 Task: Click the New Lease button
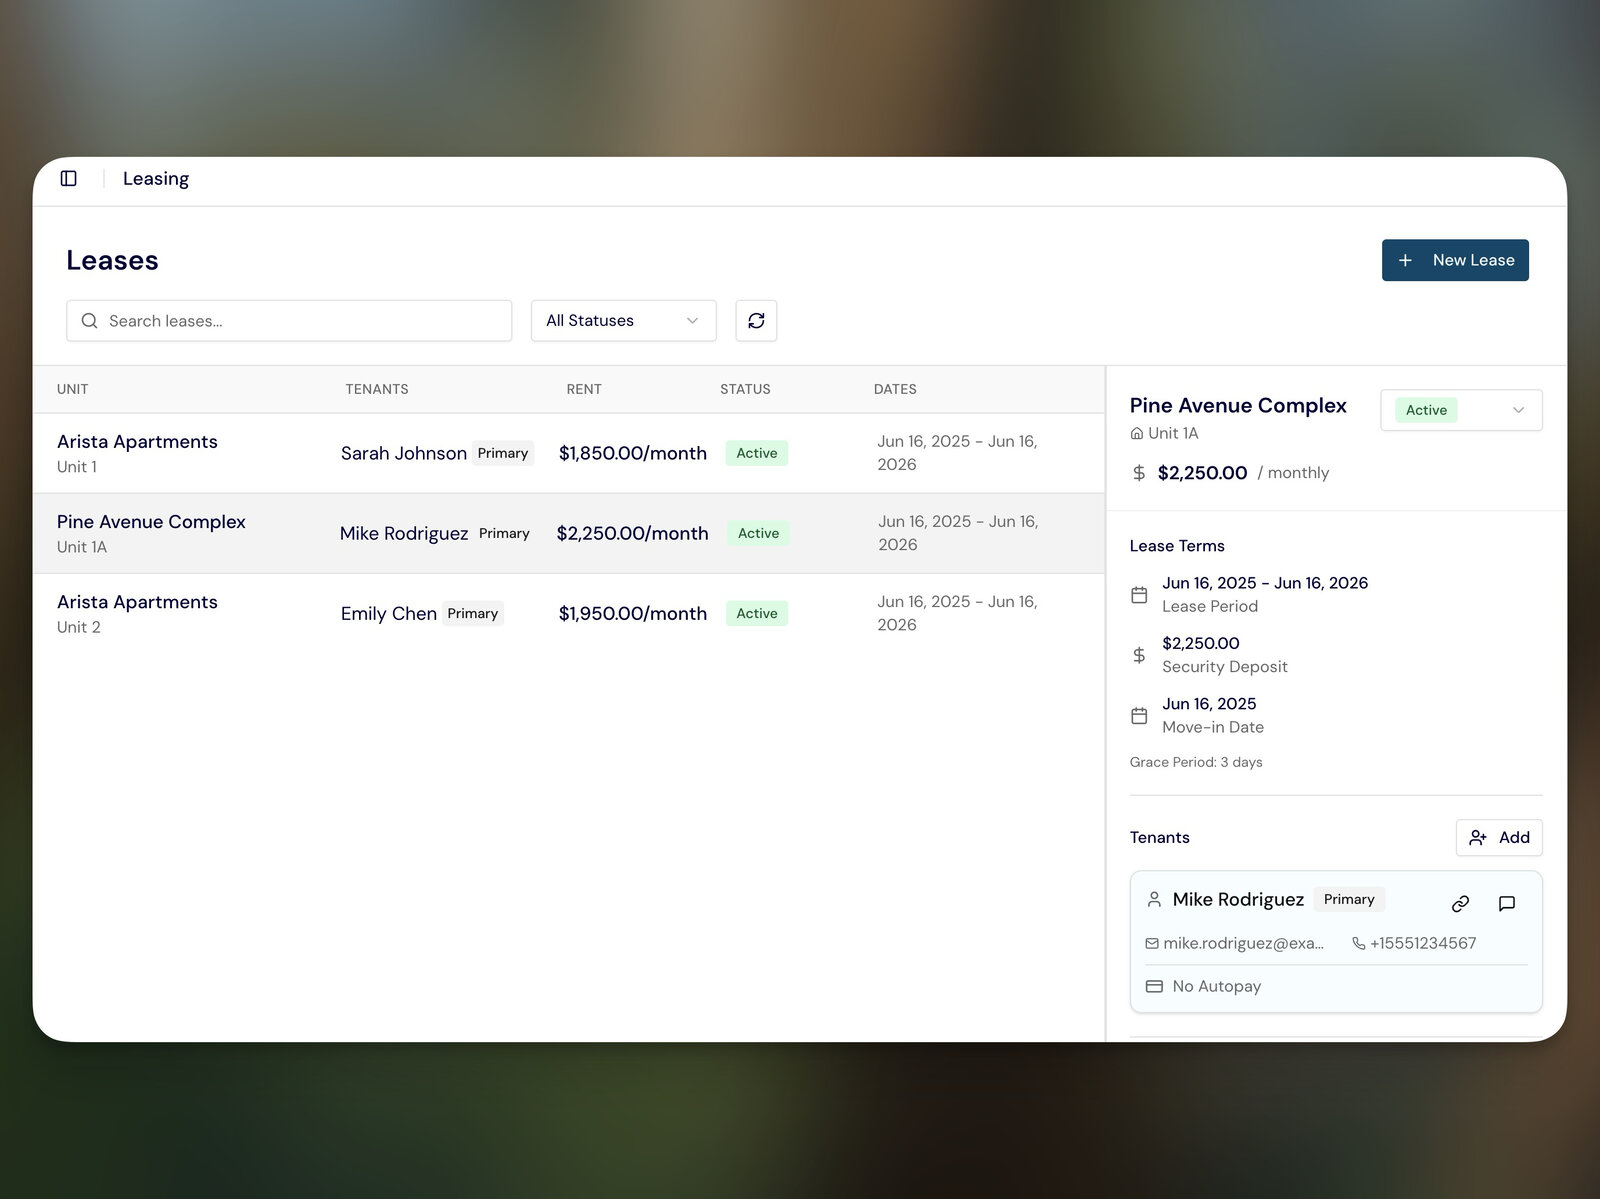coord(1455,260)
